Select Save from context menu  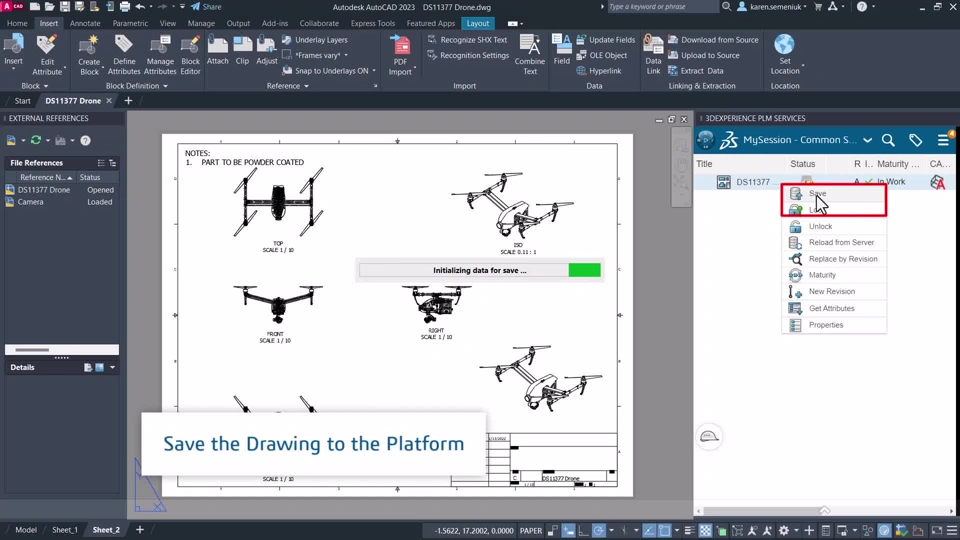coord(834,193)
